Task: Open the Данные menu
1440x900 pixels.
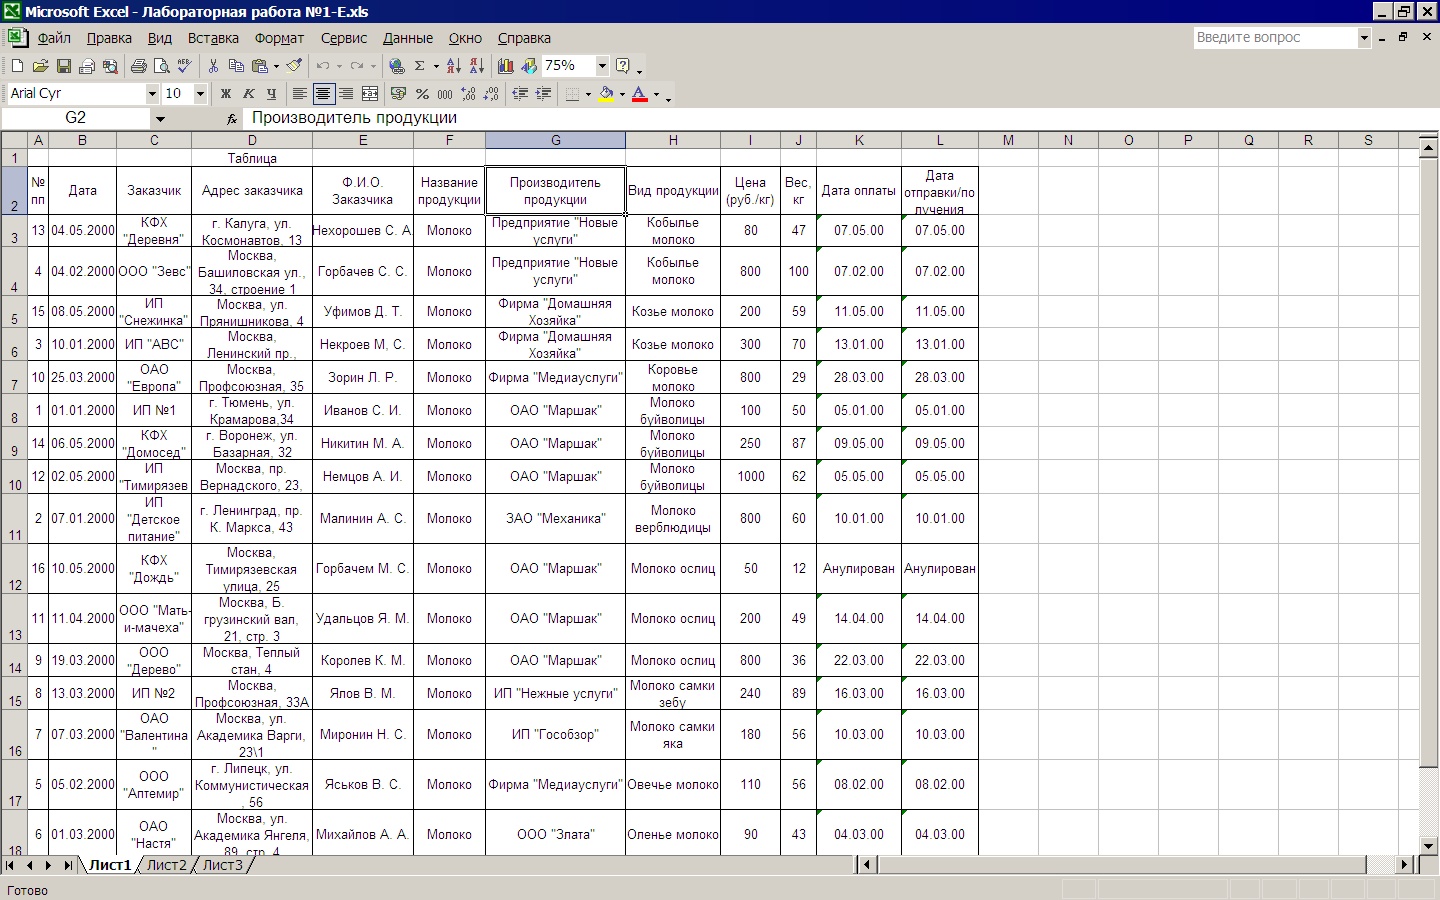Action: point(408,38)
